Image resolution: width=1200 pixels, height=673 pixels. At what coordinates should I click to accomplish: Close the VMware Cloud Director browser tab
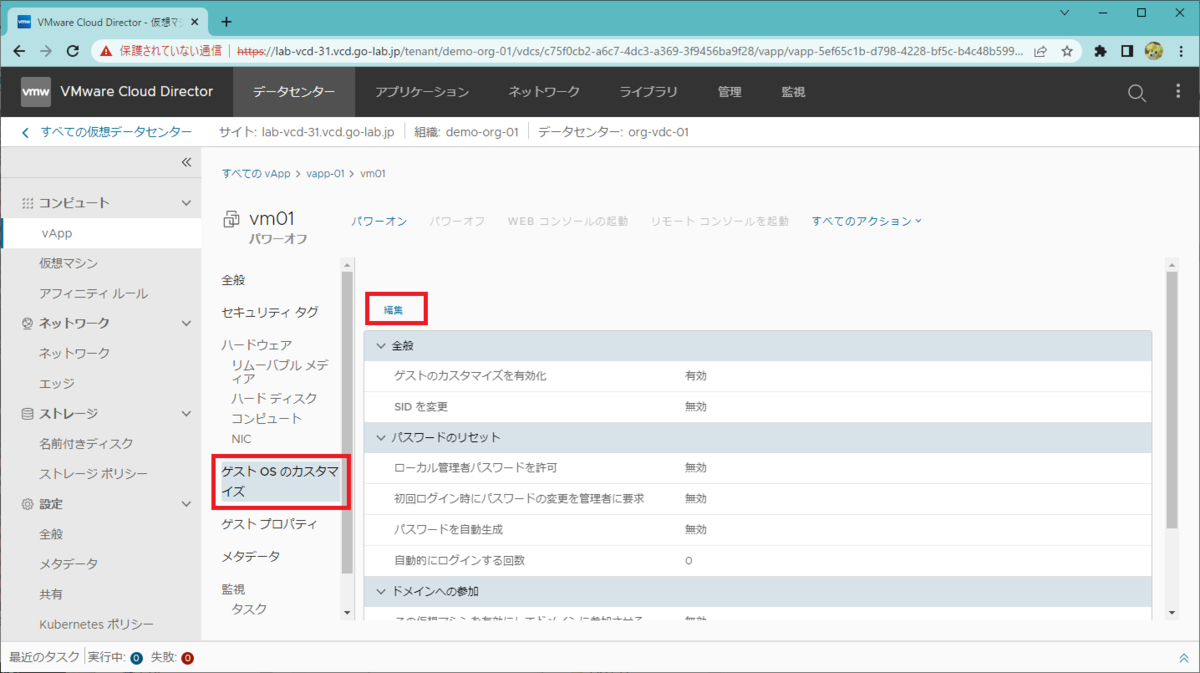(x=196, y=21)
